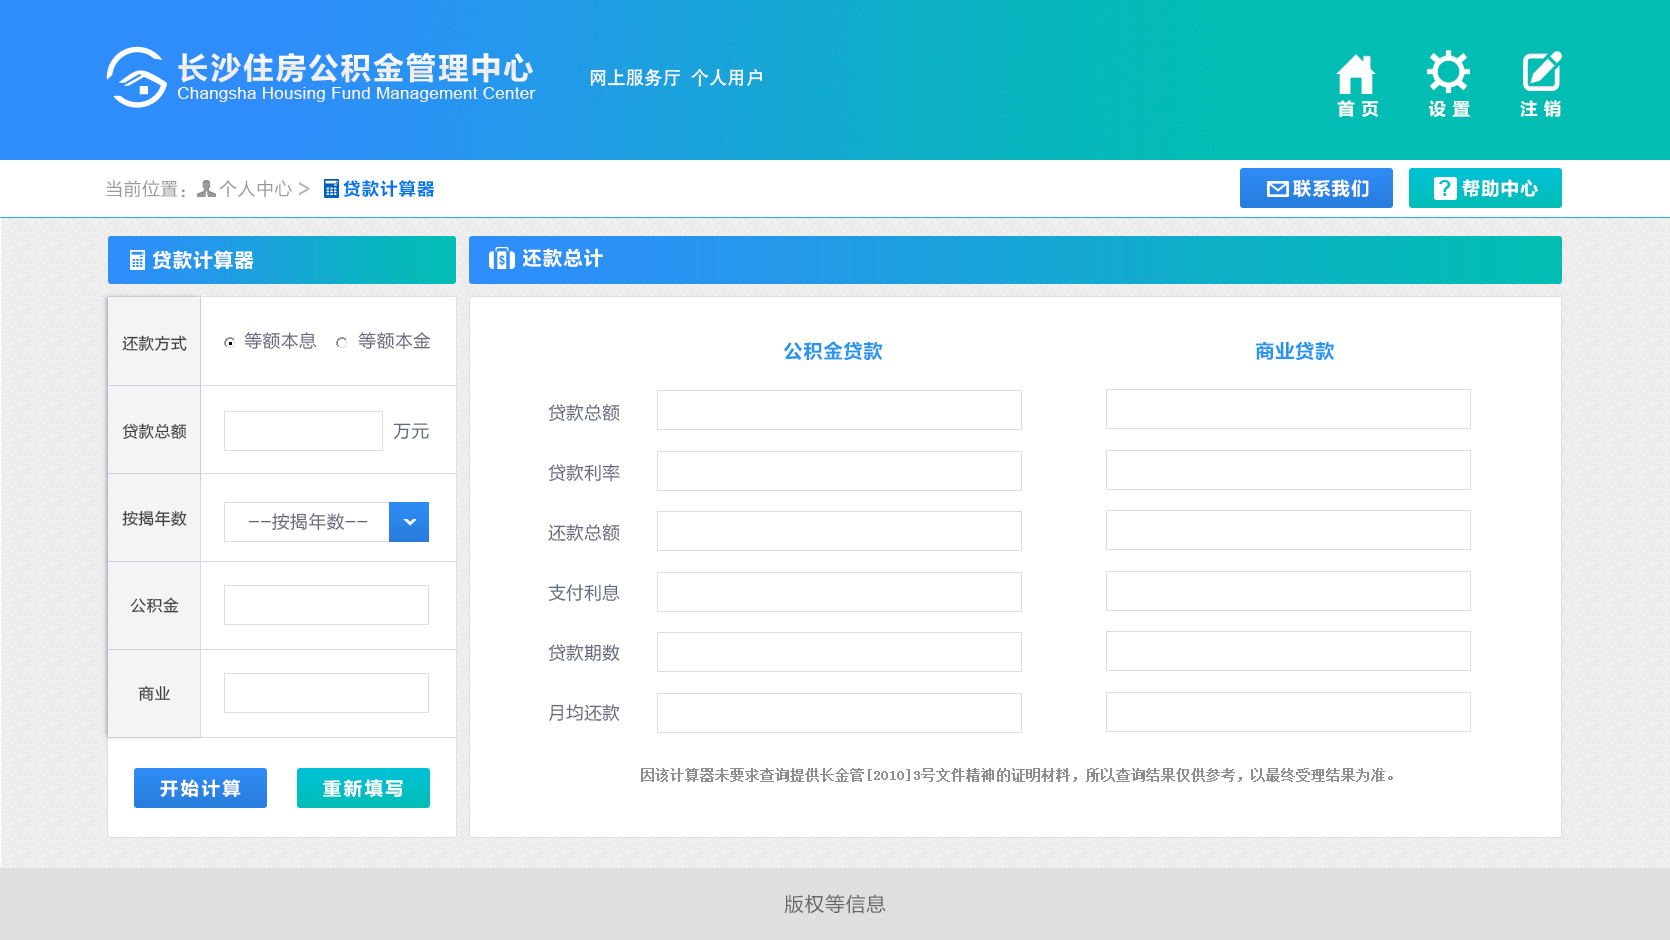The image size is (1670, 940).
Task: Select the 等额本息 repayment option
Action: [x=230, y=342]
